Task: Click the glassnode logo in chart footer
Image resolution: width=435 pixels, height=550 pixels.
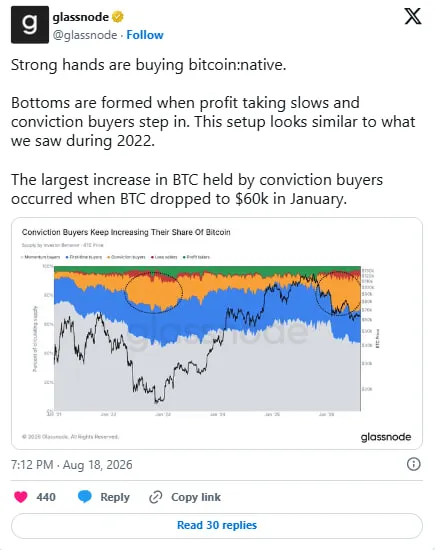Action: click(386, 437)
